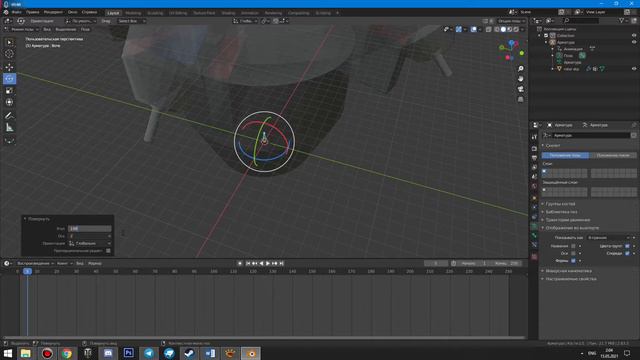Select solid viewport shading mode

(503, 29)
